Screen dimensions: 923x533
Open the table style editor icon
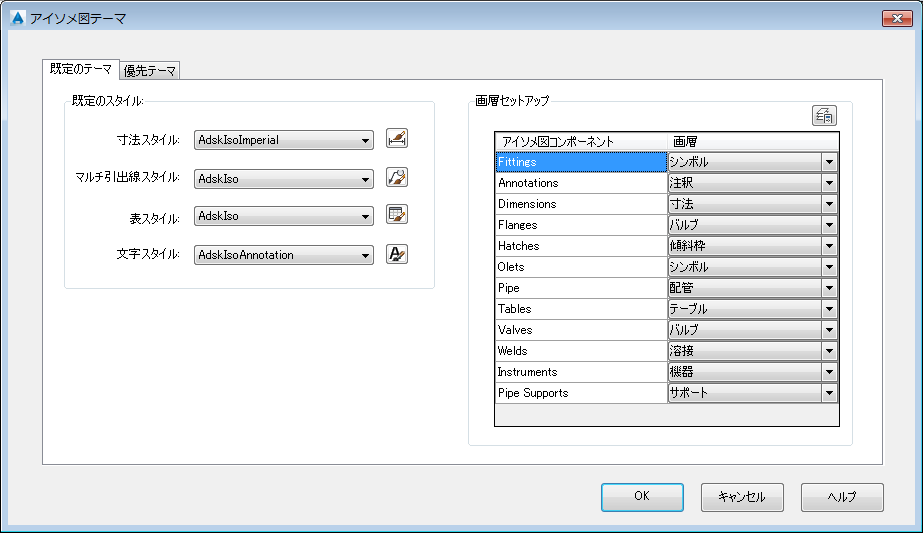coord(397,215)
